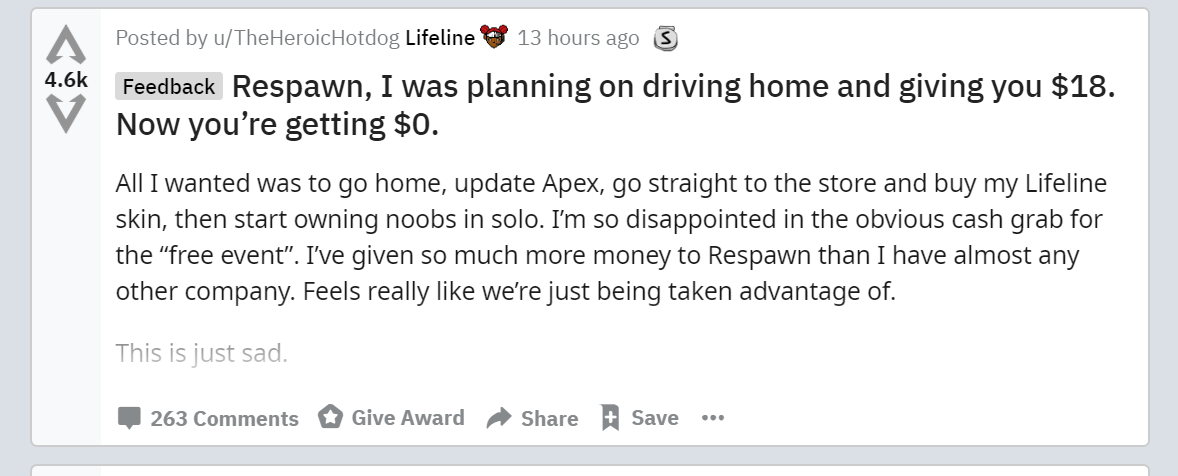The height and width of the screenshot is (476, 1178).
Task: Click the Share text label
Action: 549,419
